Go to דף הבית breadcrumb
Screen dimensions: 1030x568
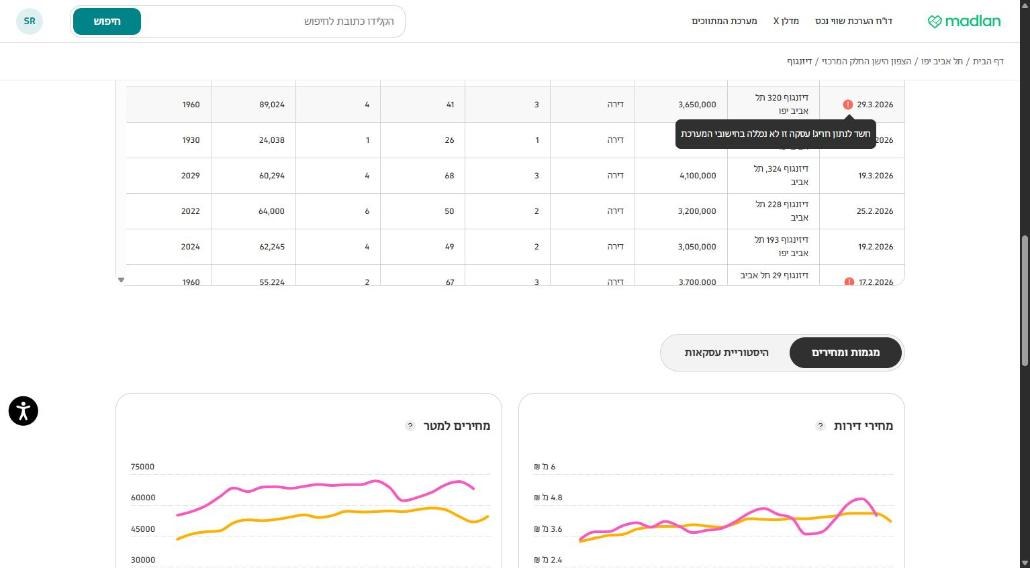pos(988,61)
